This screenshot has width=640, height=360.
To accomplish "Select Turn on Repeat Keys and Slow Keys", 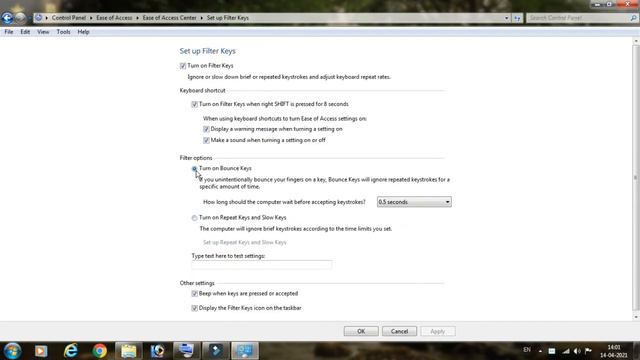I will pos(194,218).
